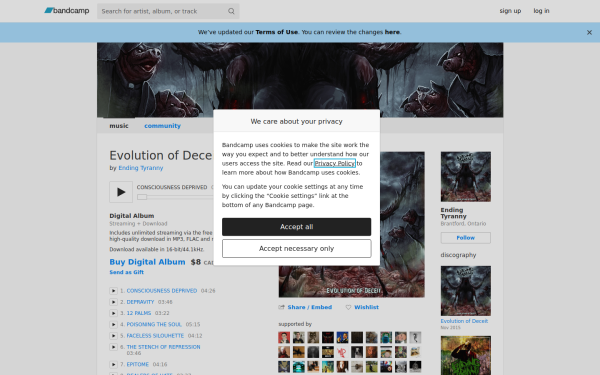The height and width of the screenshot is (375, 600).
Task: Open the sign up link
Action: pos(510,11)
